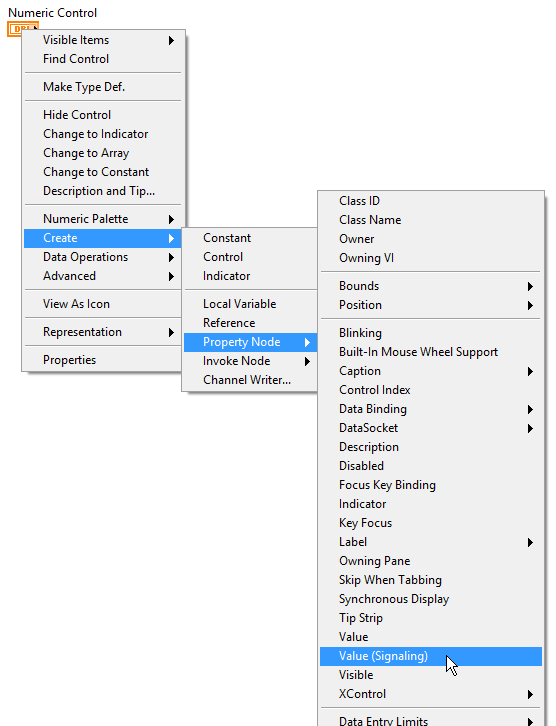
Task: Expand the Bounds property submenu
Action: [x=431, y=286]
